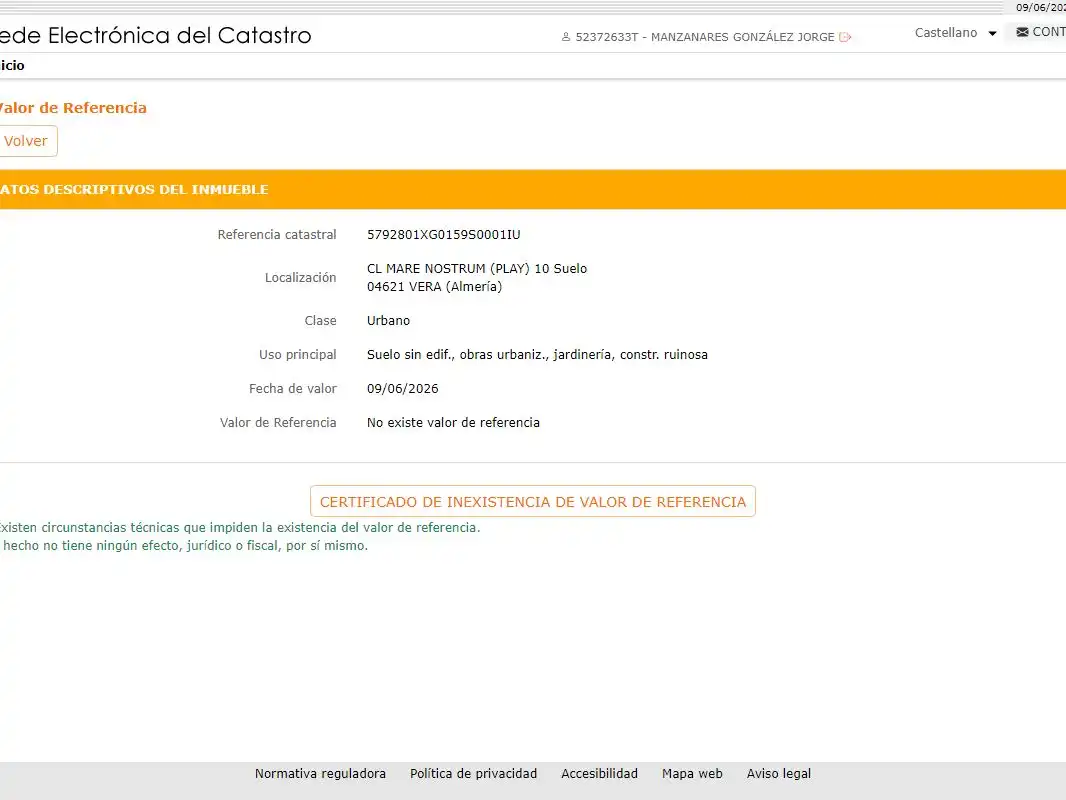This screenshot has height=800, width=1066.
Task: Click the user profile icon before NIF
Action: (566, 37)
